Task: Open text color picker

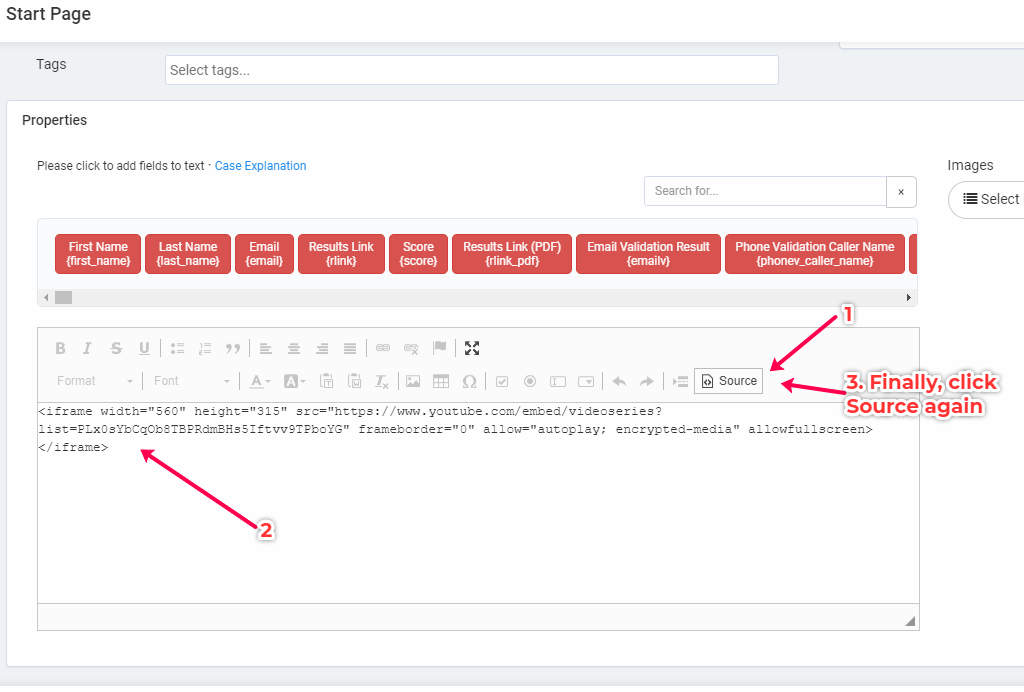Action: pyautogui.click(x=260, y=381)
